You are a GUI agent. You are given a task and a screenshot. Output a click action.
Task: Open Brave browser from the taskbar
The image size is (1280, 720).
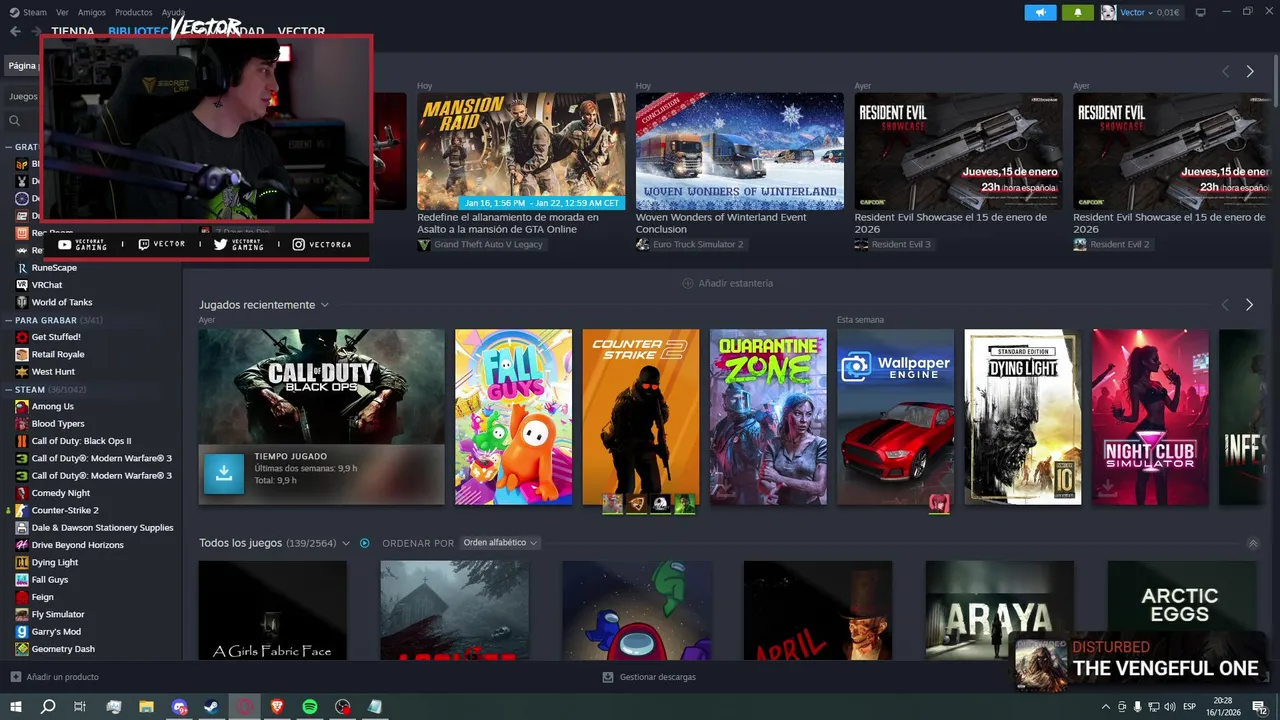pos(277,706)
